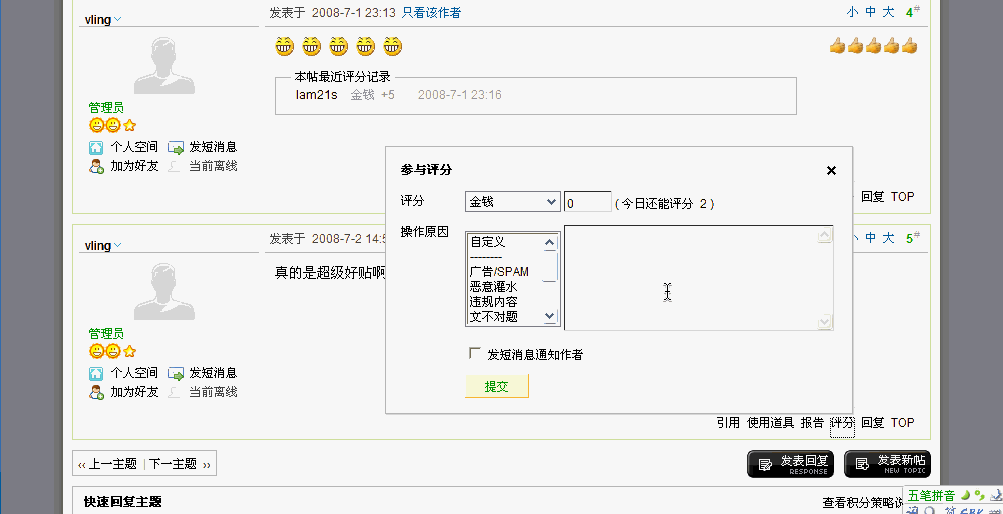Open the 金钱 rating type dropdown
1003x514 pixels.
point(512,202)
